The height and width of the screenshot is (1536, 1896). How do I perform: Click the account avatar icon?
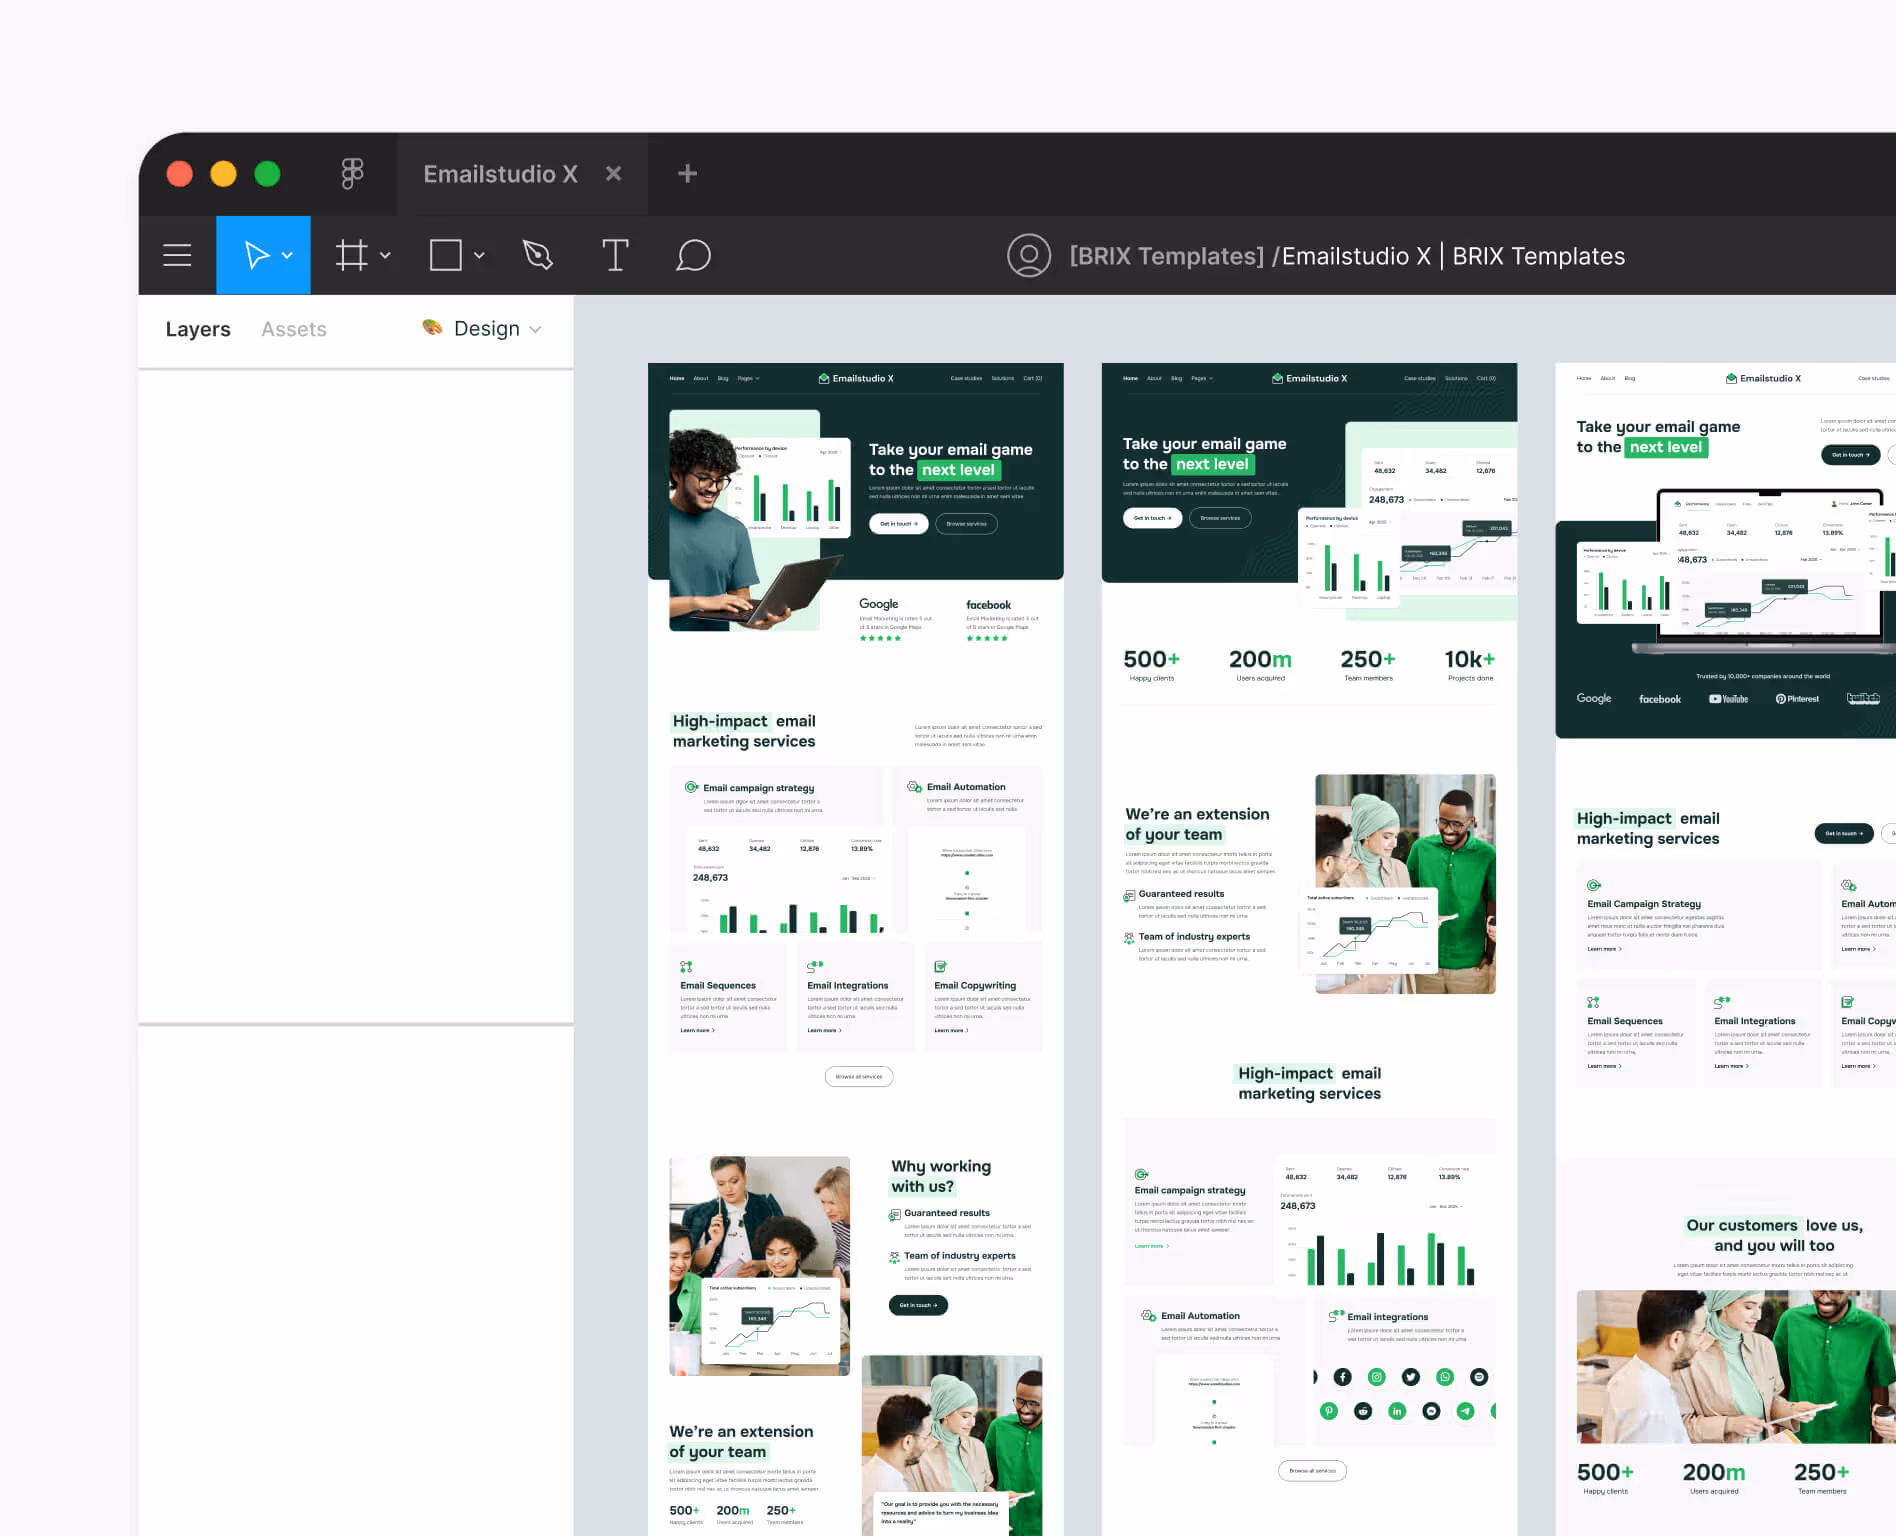pos(1029,255)
